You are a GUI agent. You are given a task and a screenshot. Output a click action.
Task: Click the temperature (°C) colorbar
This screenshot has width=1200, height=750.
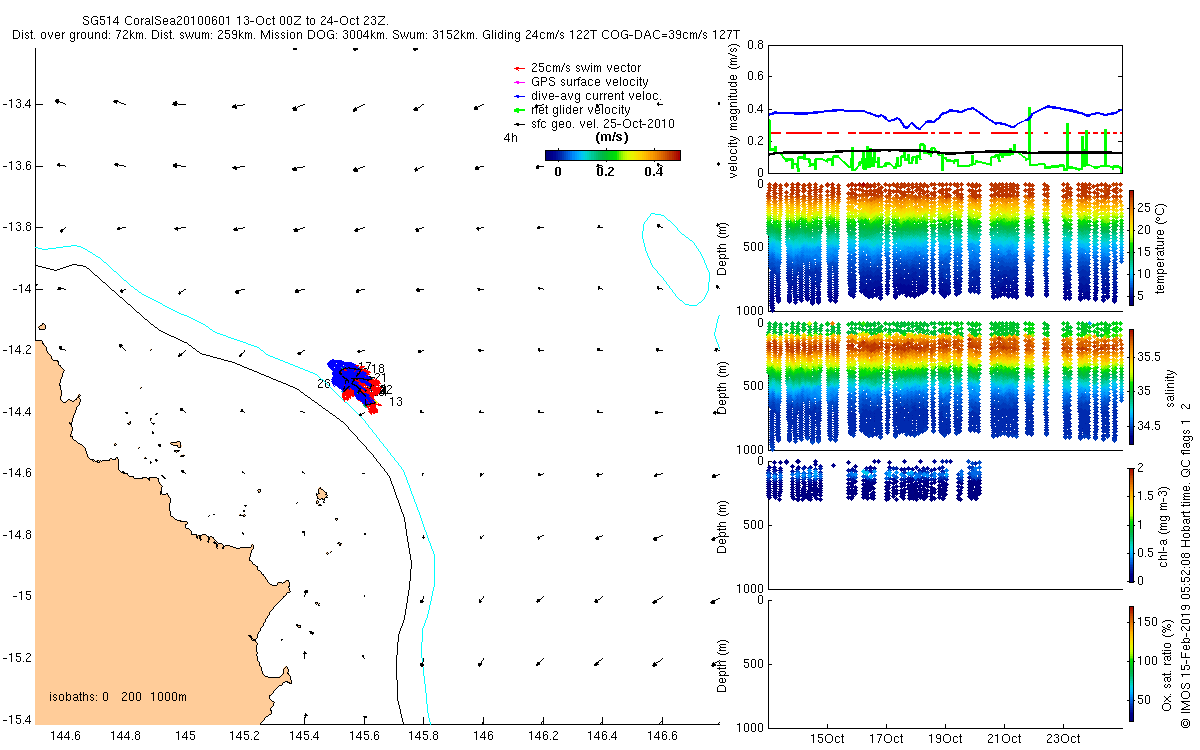pyautogui.click(x=1132, y=246)
